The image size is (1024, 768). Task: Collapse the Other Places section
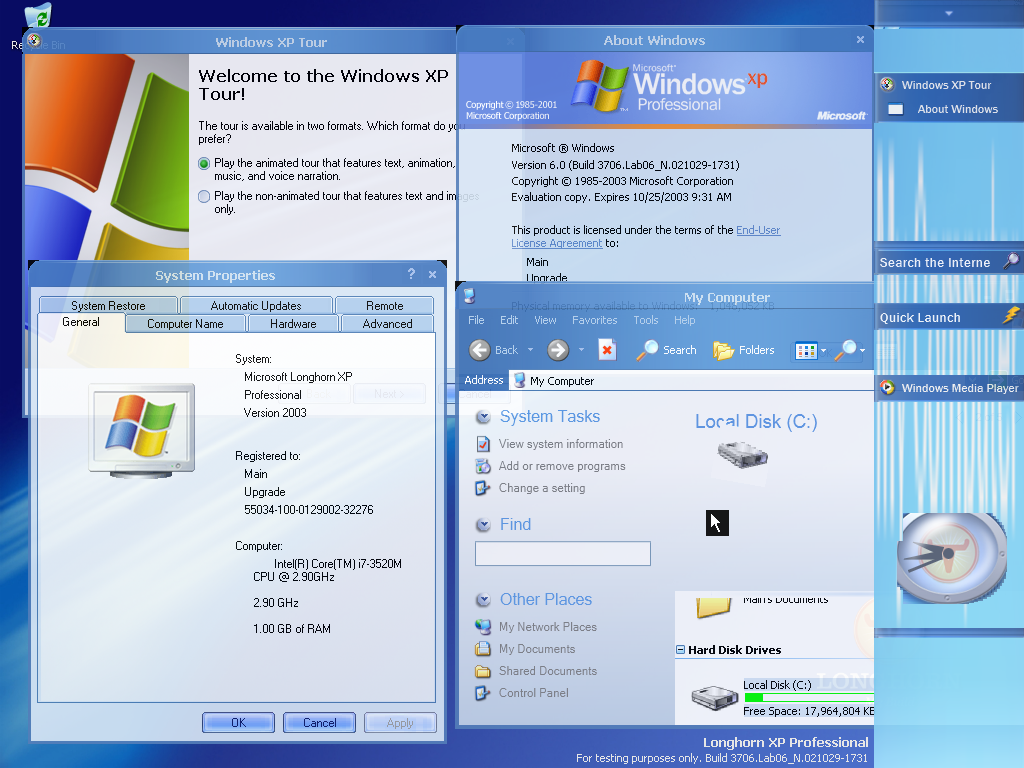click(483, 600)
